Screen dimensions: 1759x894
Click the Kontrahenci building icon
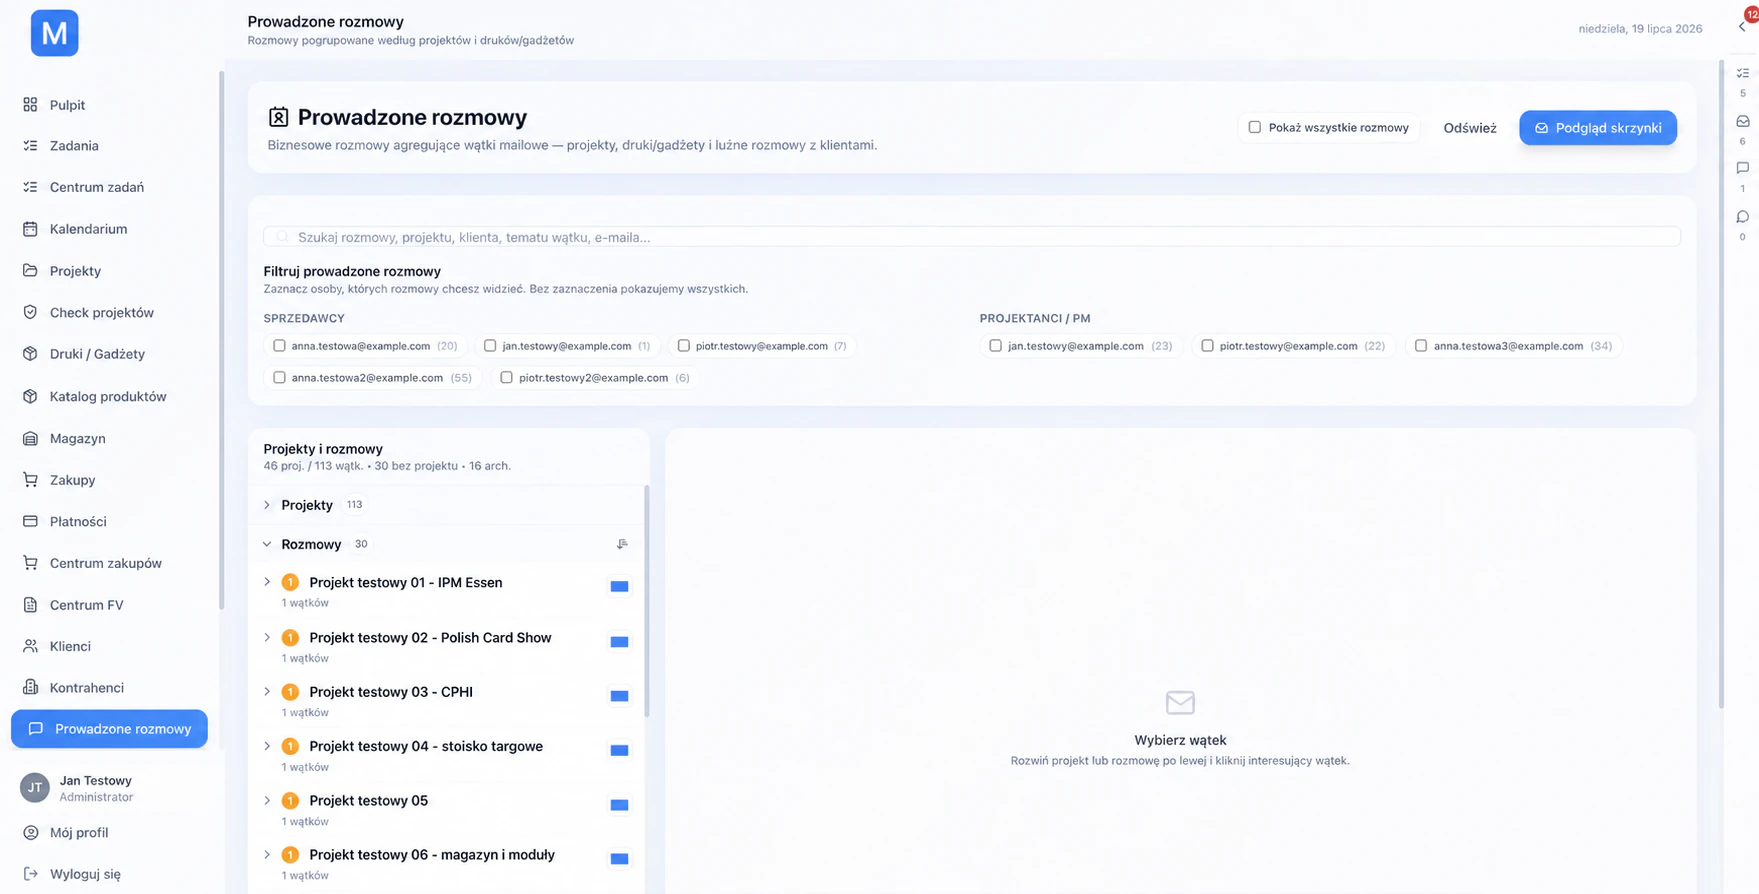pos(30,688)
